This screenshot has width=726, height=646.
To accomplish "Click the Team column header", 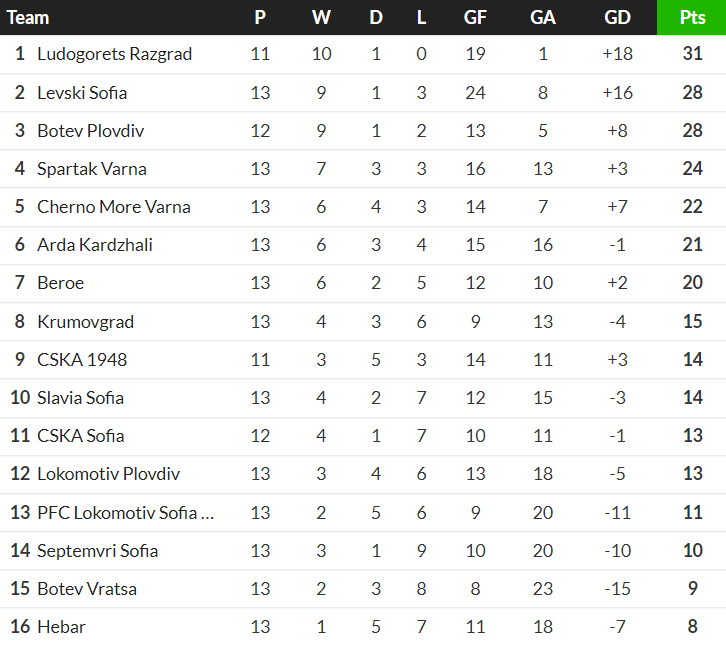I will [x=28, y=17].
